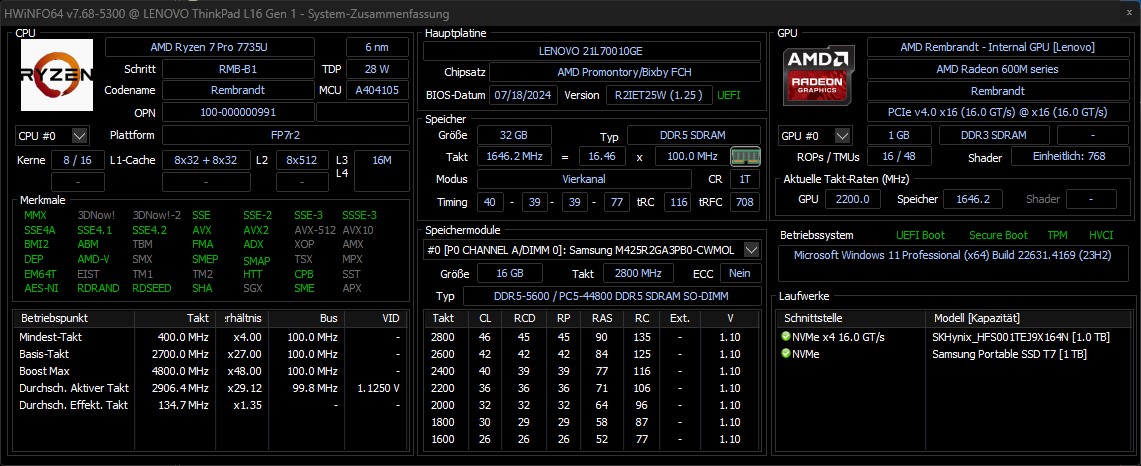Click the BIOS date 07/18/2024 field
Viewport: 1141px width, 466px height.
tap(524, 95)
